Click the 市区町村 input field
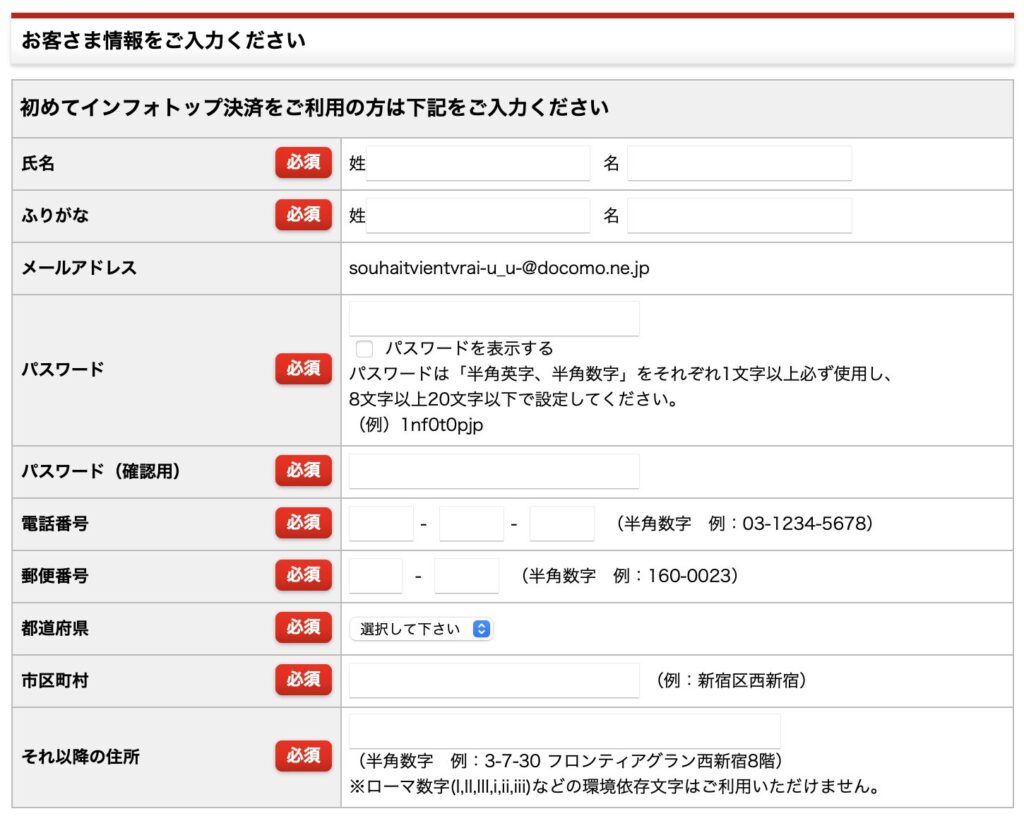Screen dimensions: 1024x821 click(x=494, y=680)
